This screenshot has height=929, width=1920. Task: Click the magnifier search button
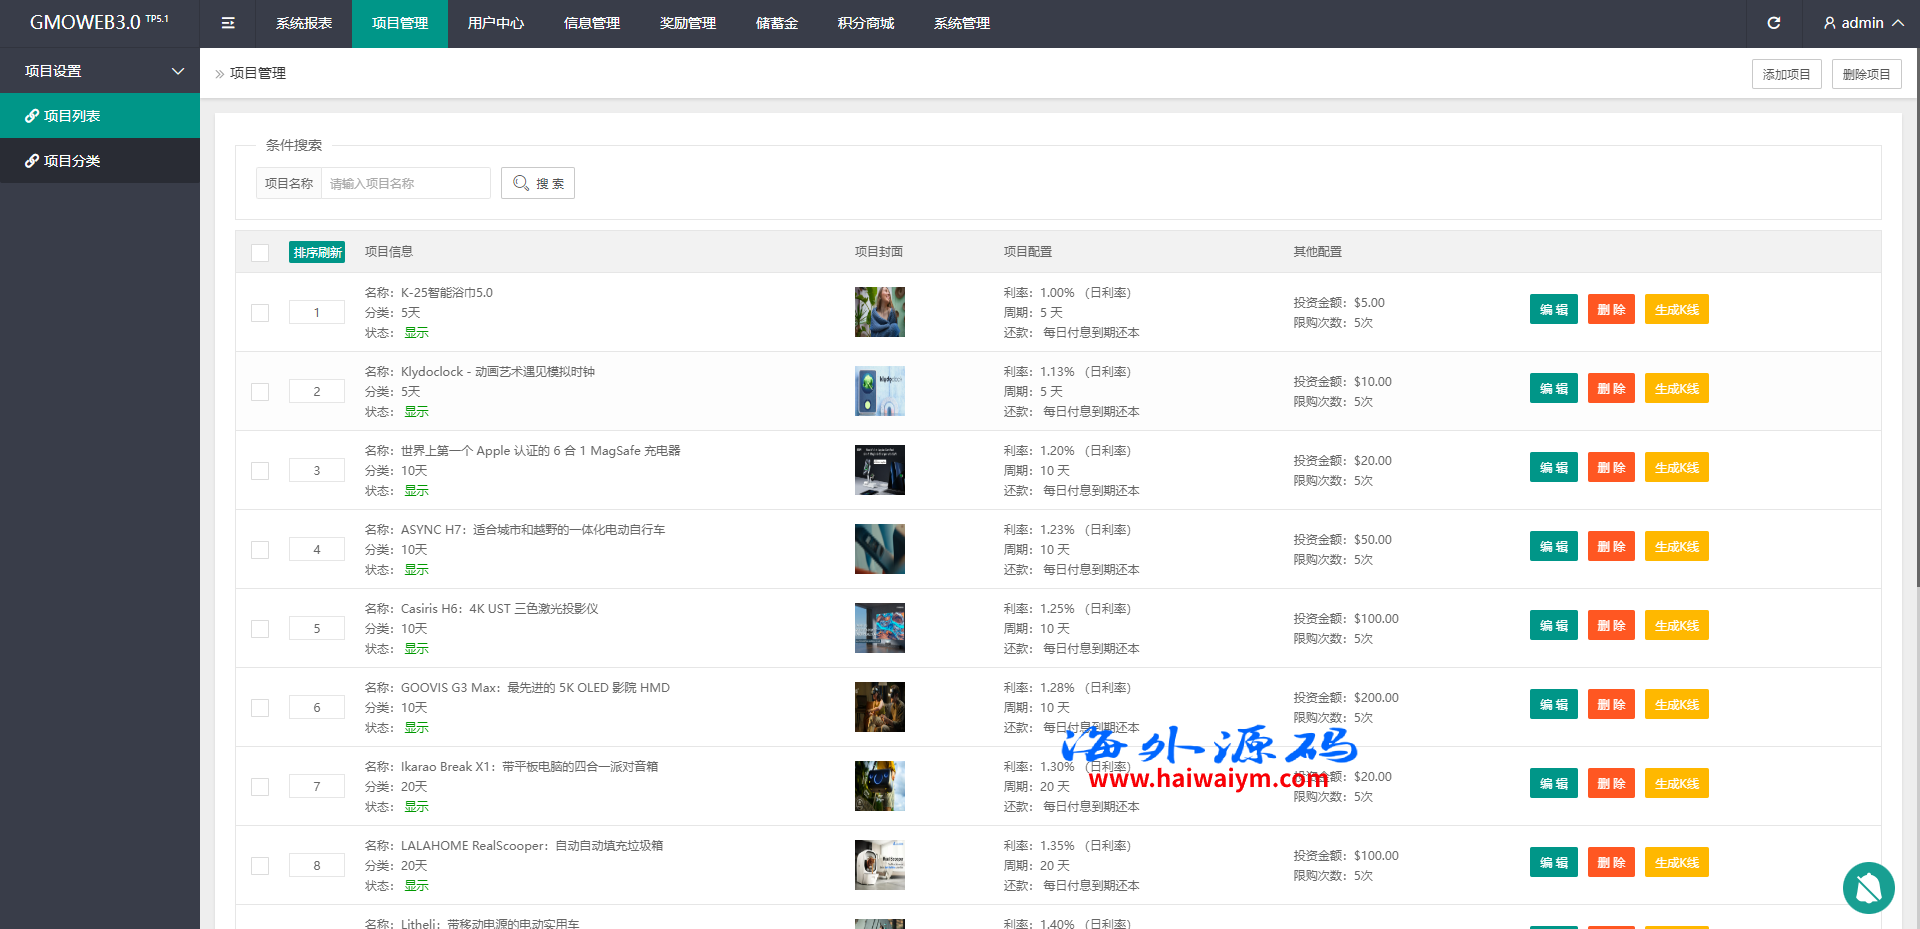pos(538,183)
